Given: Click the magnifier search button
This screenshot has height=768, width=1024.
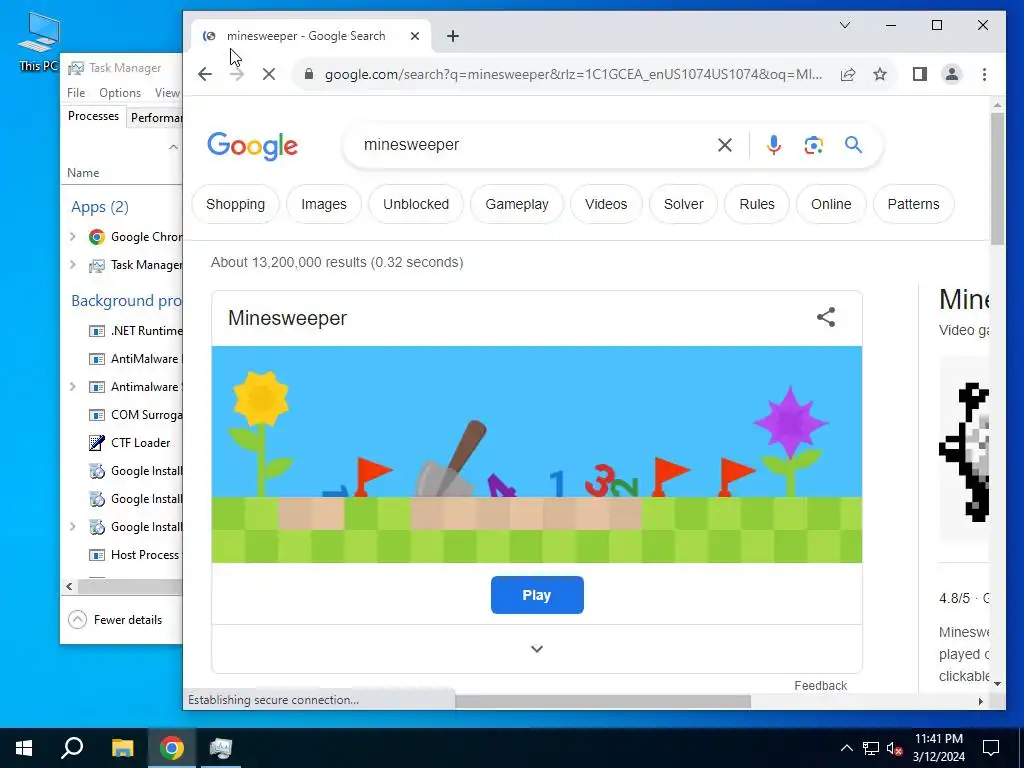Looking at the screenshot, I should pos(853,144).
